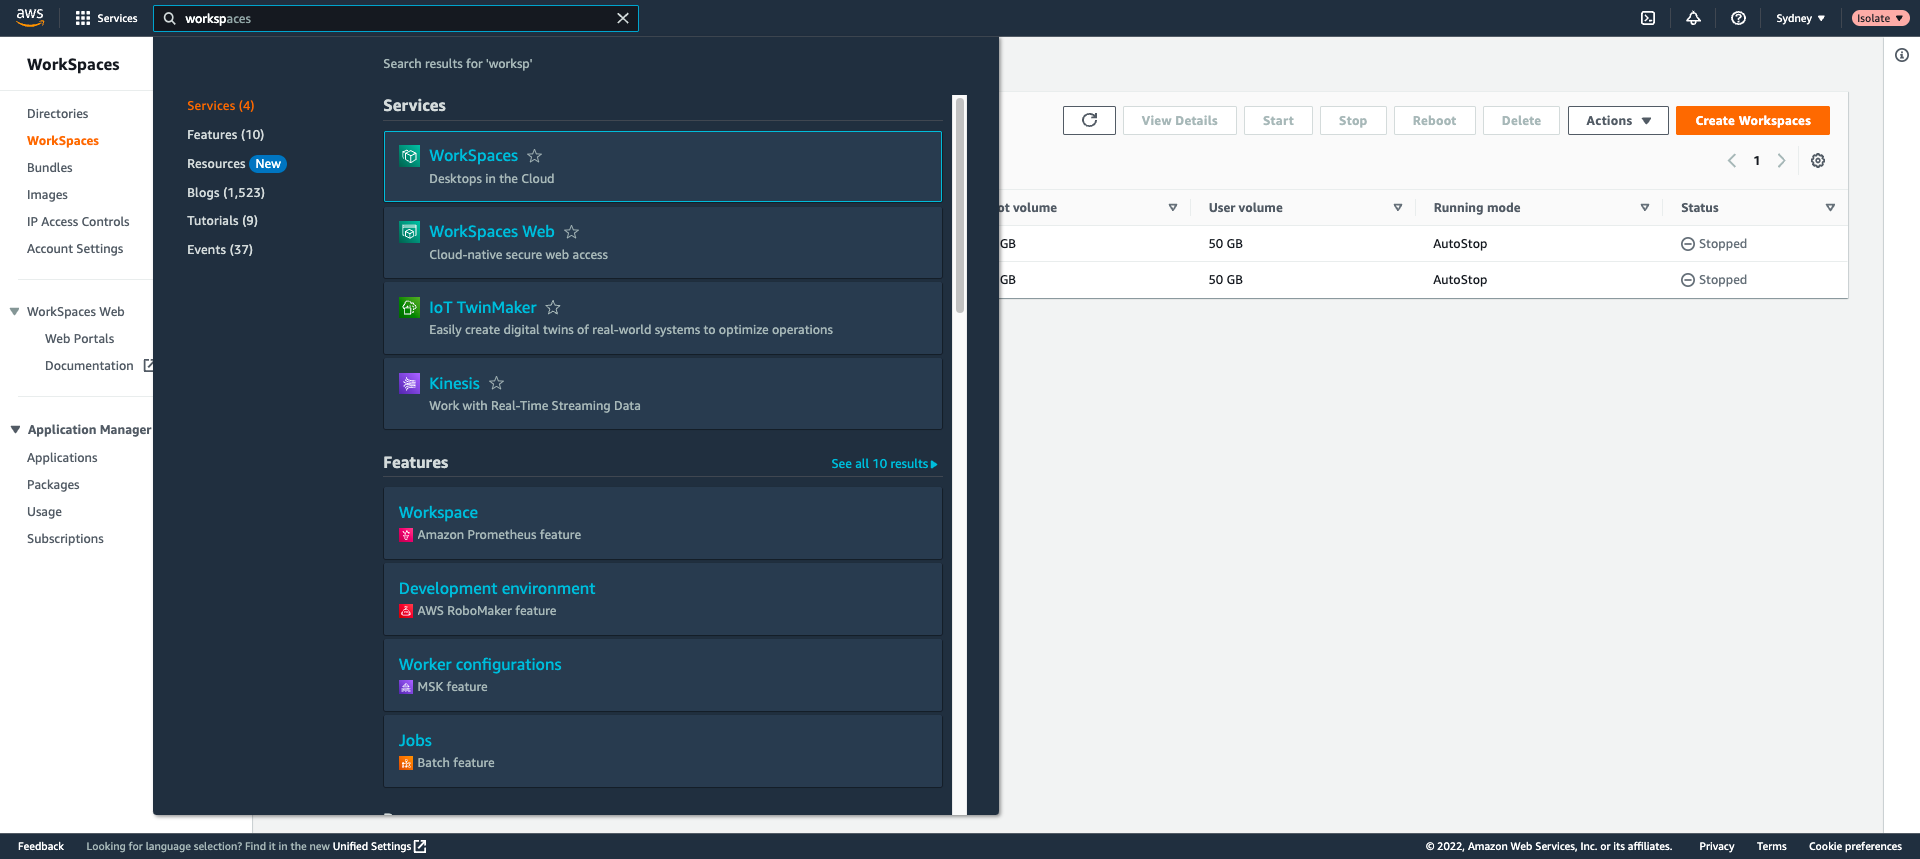This screenshot has height=859, width=1920.
Task: Click the View Details button
Action: pos(1179,121)
